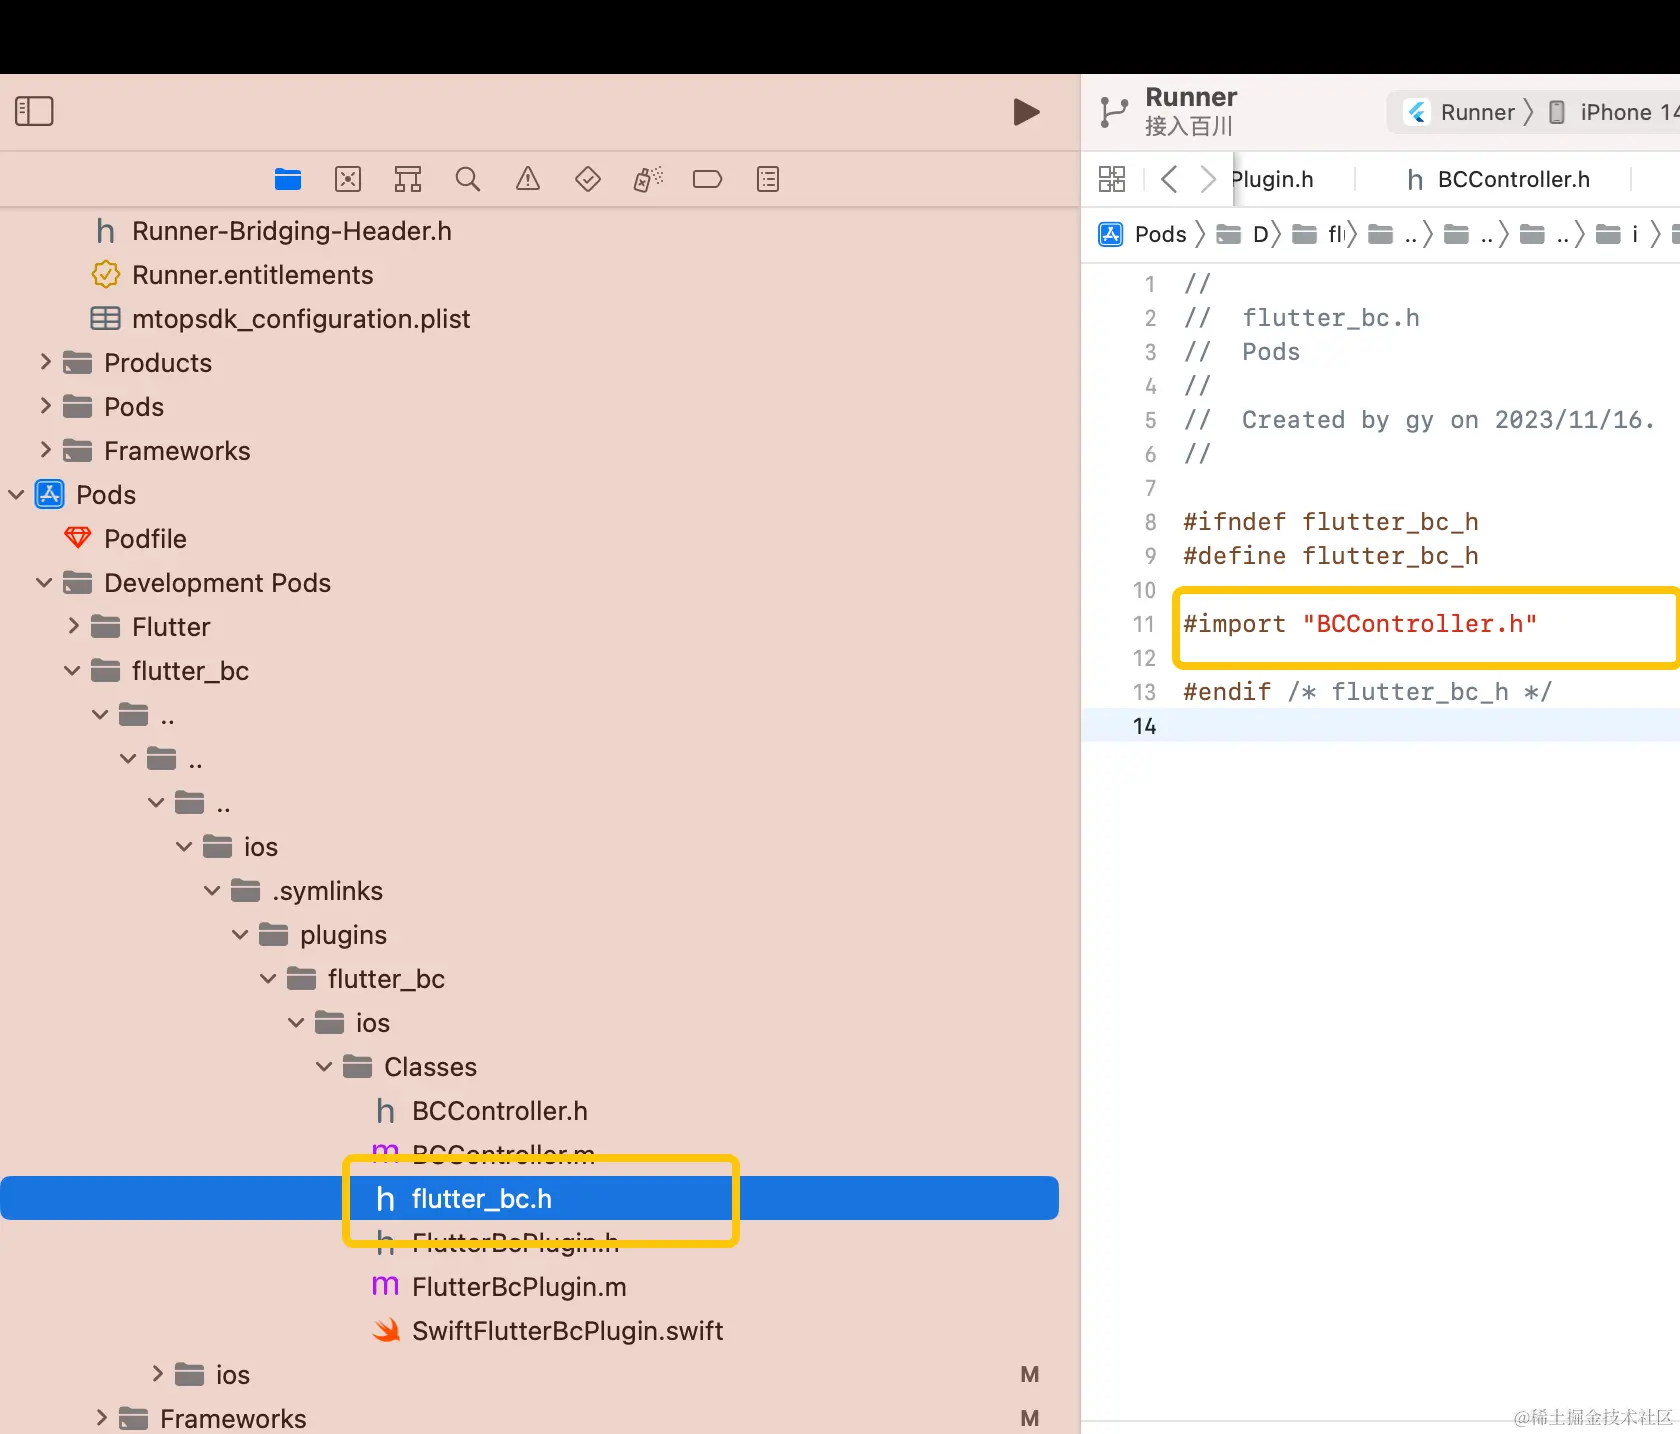1680x1434 pixels.
Task: Open the Project navigator folder icon
Action: click(x=288, y=179)
